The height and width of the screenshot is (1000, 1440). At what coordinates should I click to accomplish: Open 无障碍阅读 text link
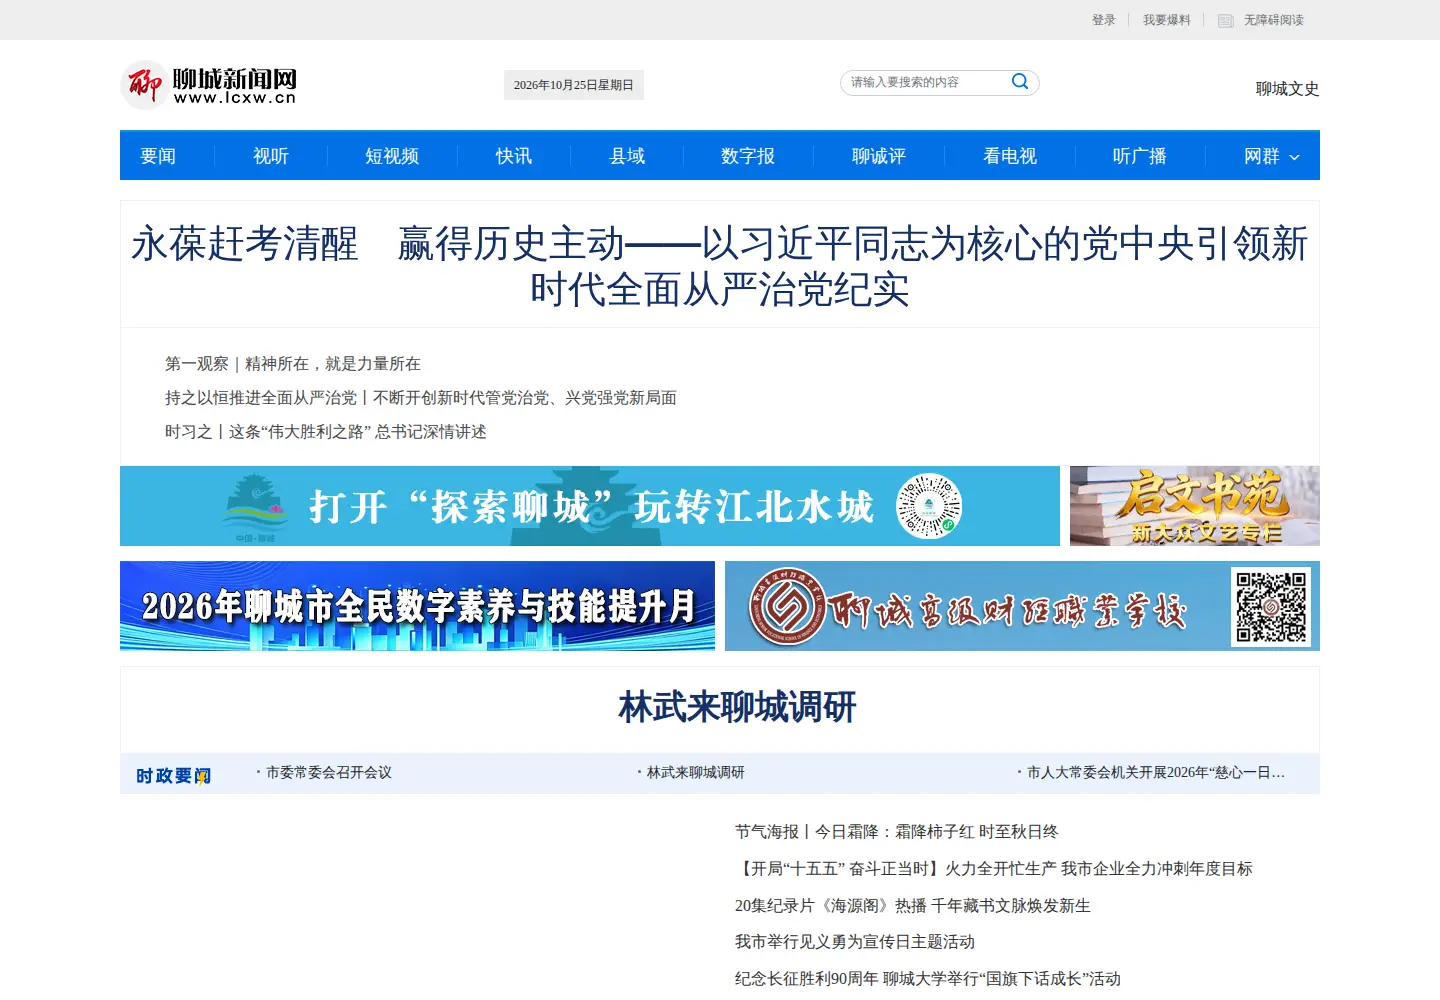point(1274,20)
